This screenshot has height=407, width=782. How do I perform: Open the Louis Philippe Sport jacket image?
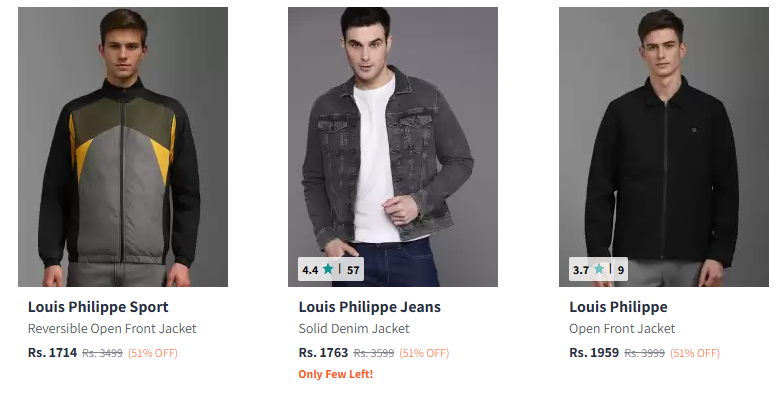pos(123,147)
